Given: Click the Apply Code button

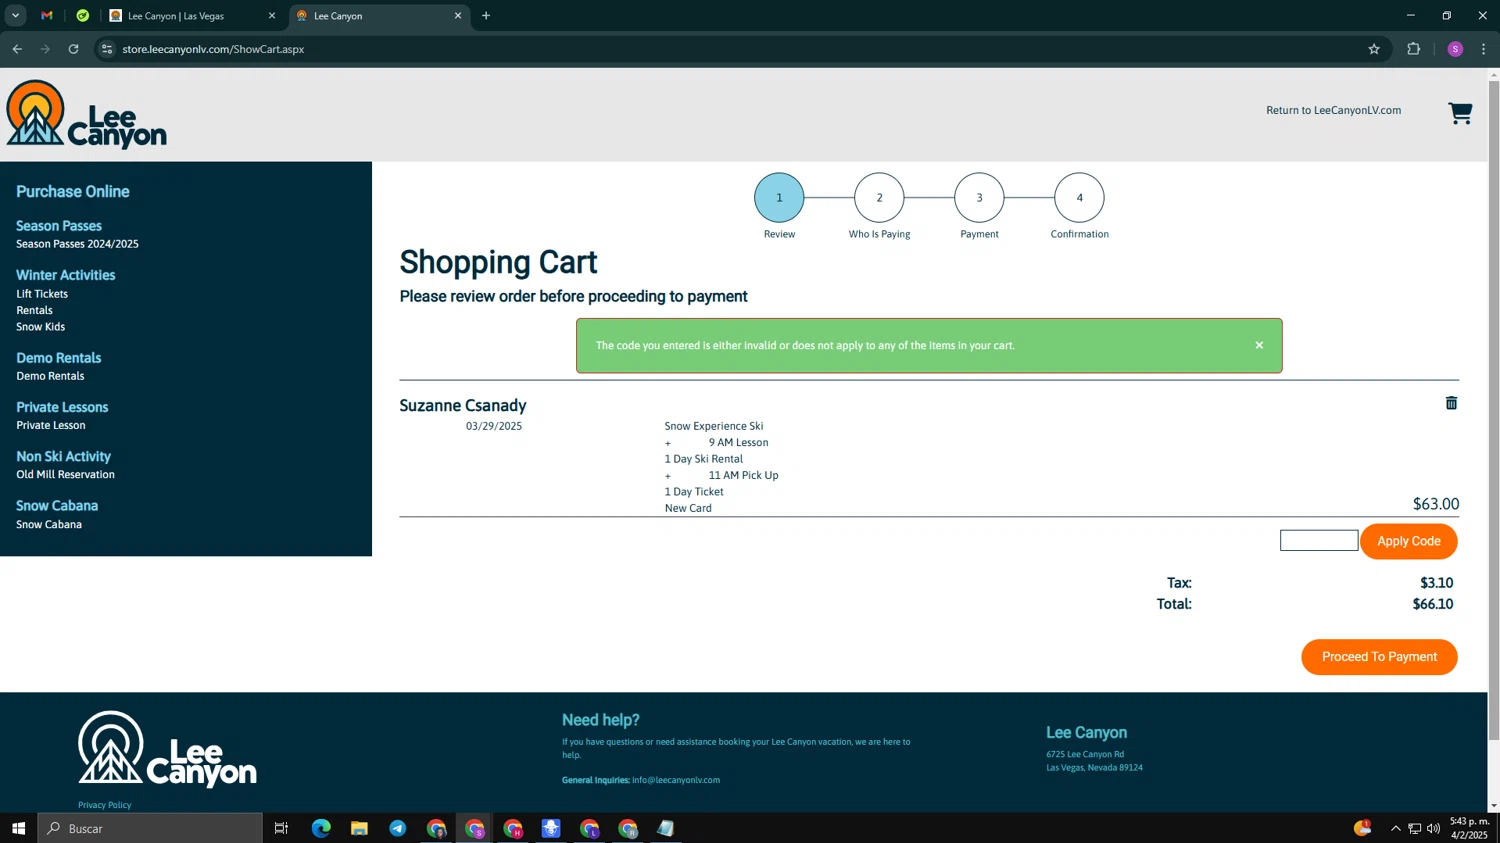Looking at the screenshot, I should [1408, 541].
